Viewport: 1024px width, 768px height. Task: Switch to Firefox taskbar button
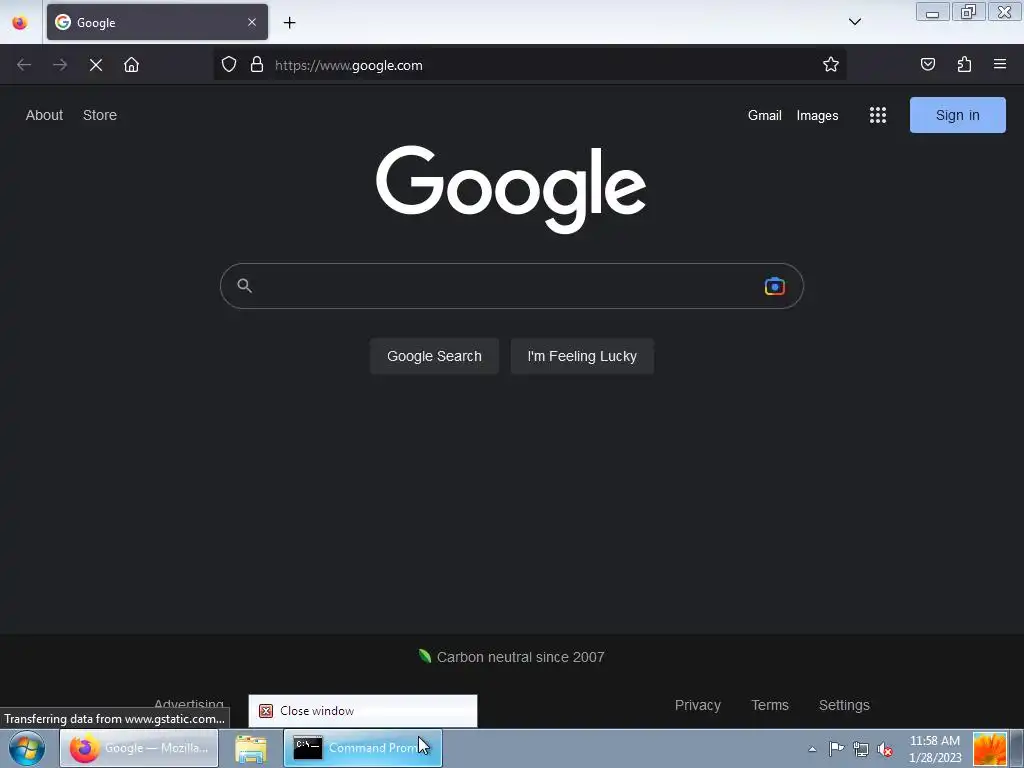click(x=139, y=748)
